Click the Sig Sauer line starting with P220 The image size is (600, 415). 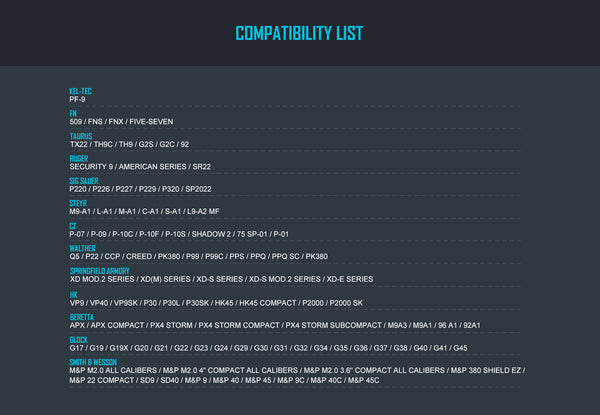140,190
